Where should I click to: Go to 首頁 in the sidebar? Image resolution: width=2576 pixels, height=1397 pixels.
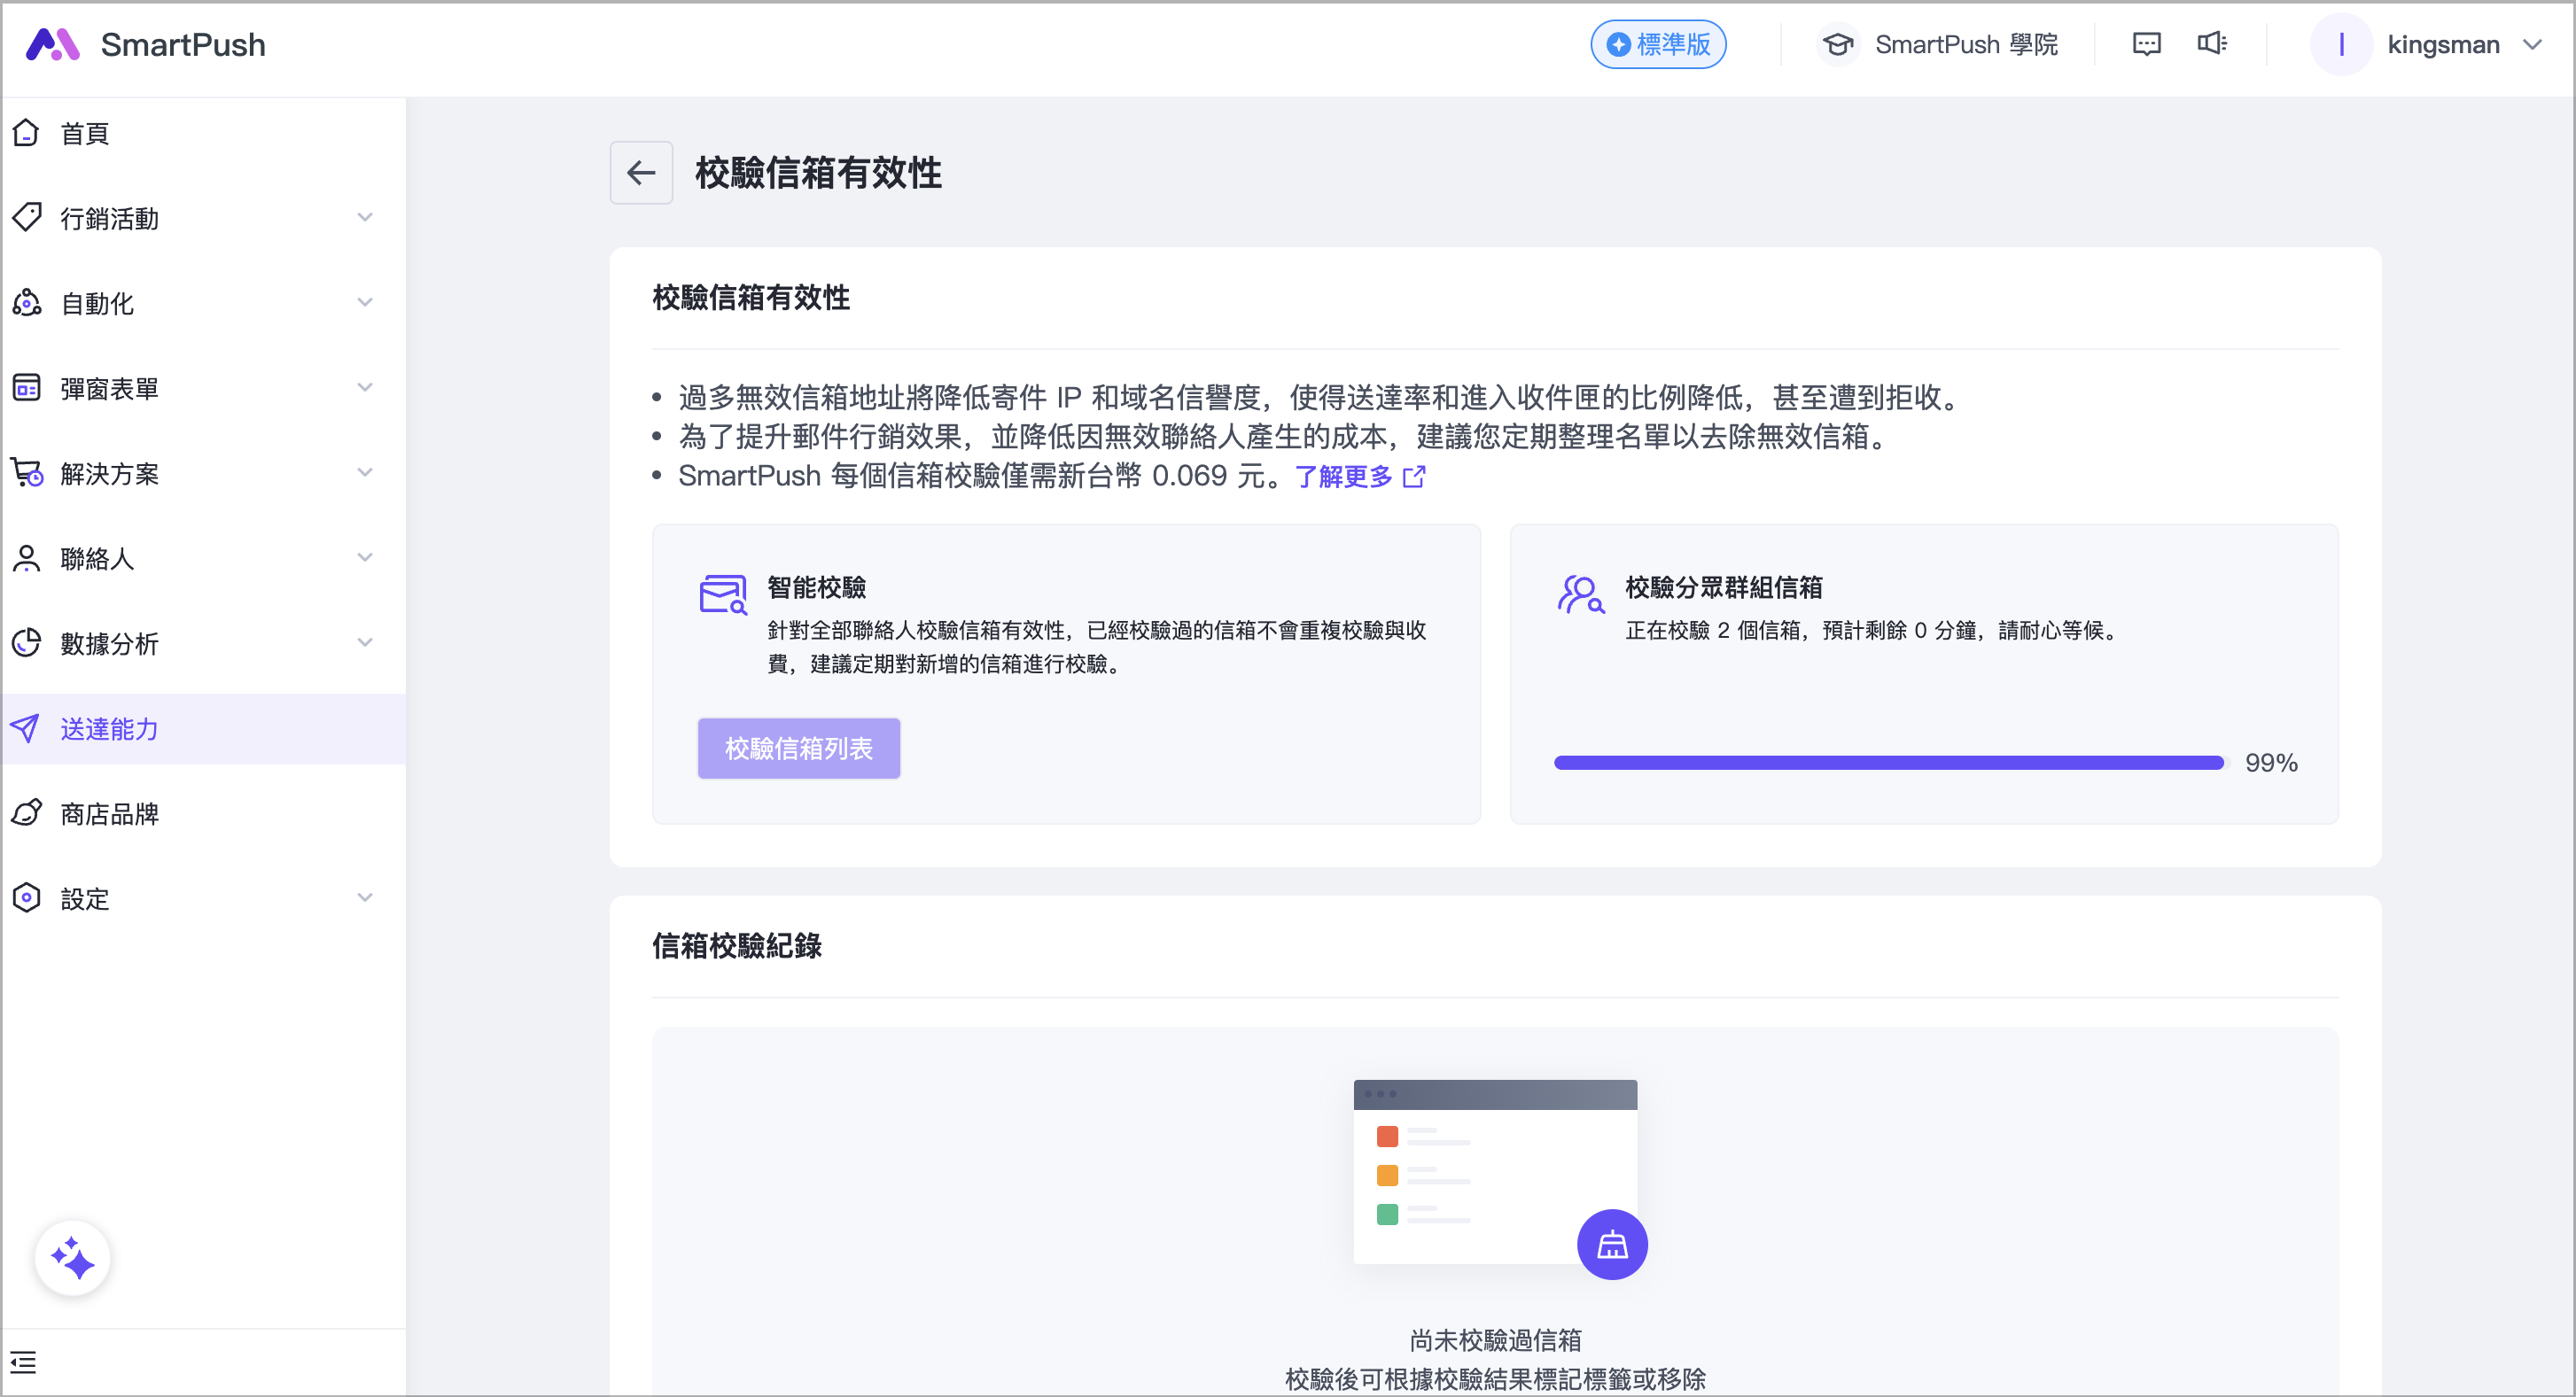coord(85,133)
